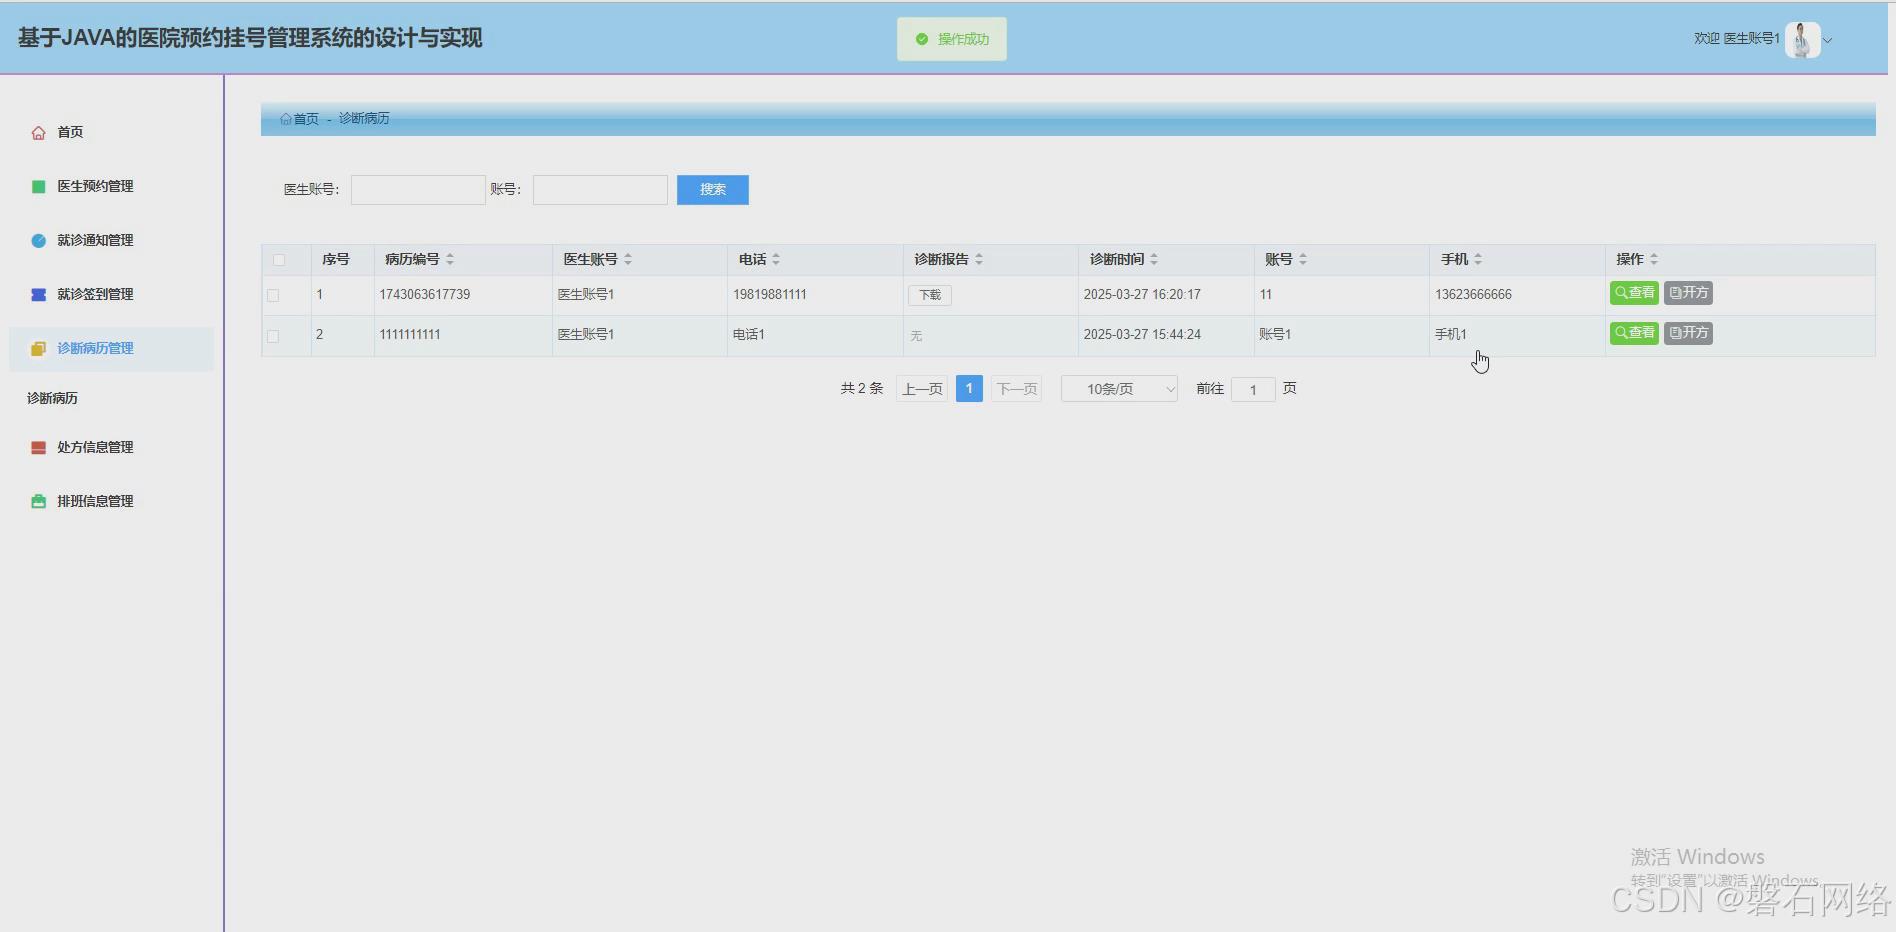Image resolution: width=1896 pixels, height=932 pixels.
Task: Sort by 电话 column arrows
Action: tap(776, 259)
